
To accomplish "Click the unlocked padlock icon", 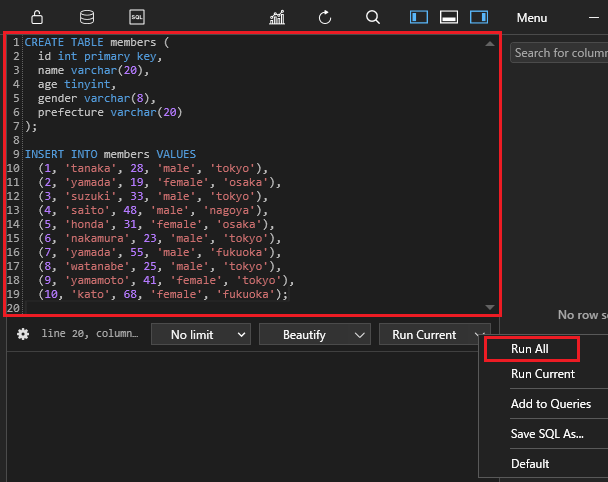I will tap(37, 17).
